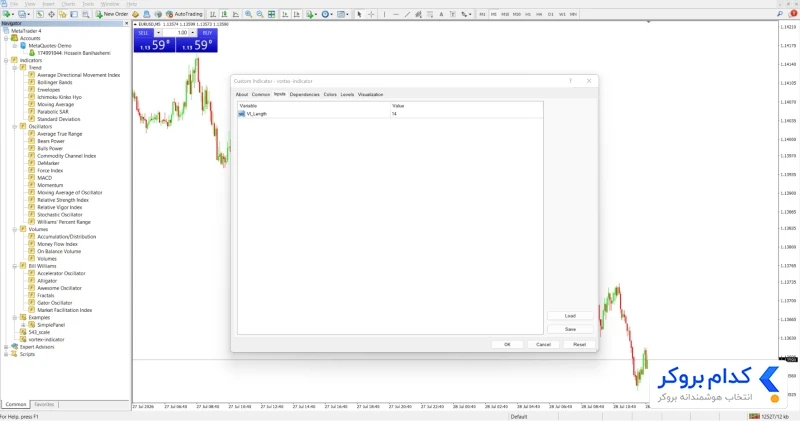The height and width of the screenshot is (421, 800).
Task: Select the M15 timeframe
Action: 505,14
